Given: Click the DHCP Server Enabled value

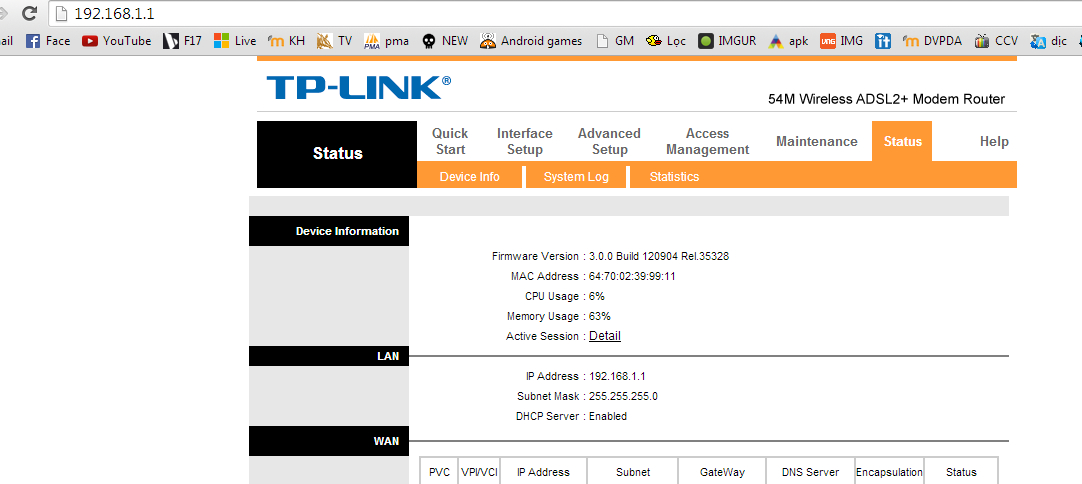Looking at the screenshot, I should pos(607,416).
